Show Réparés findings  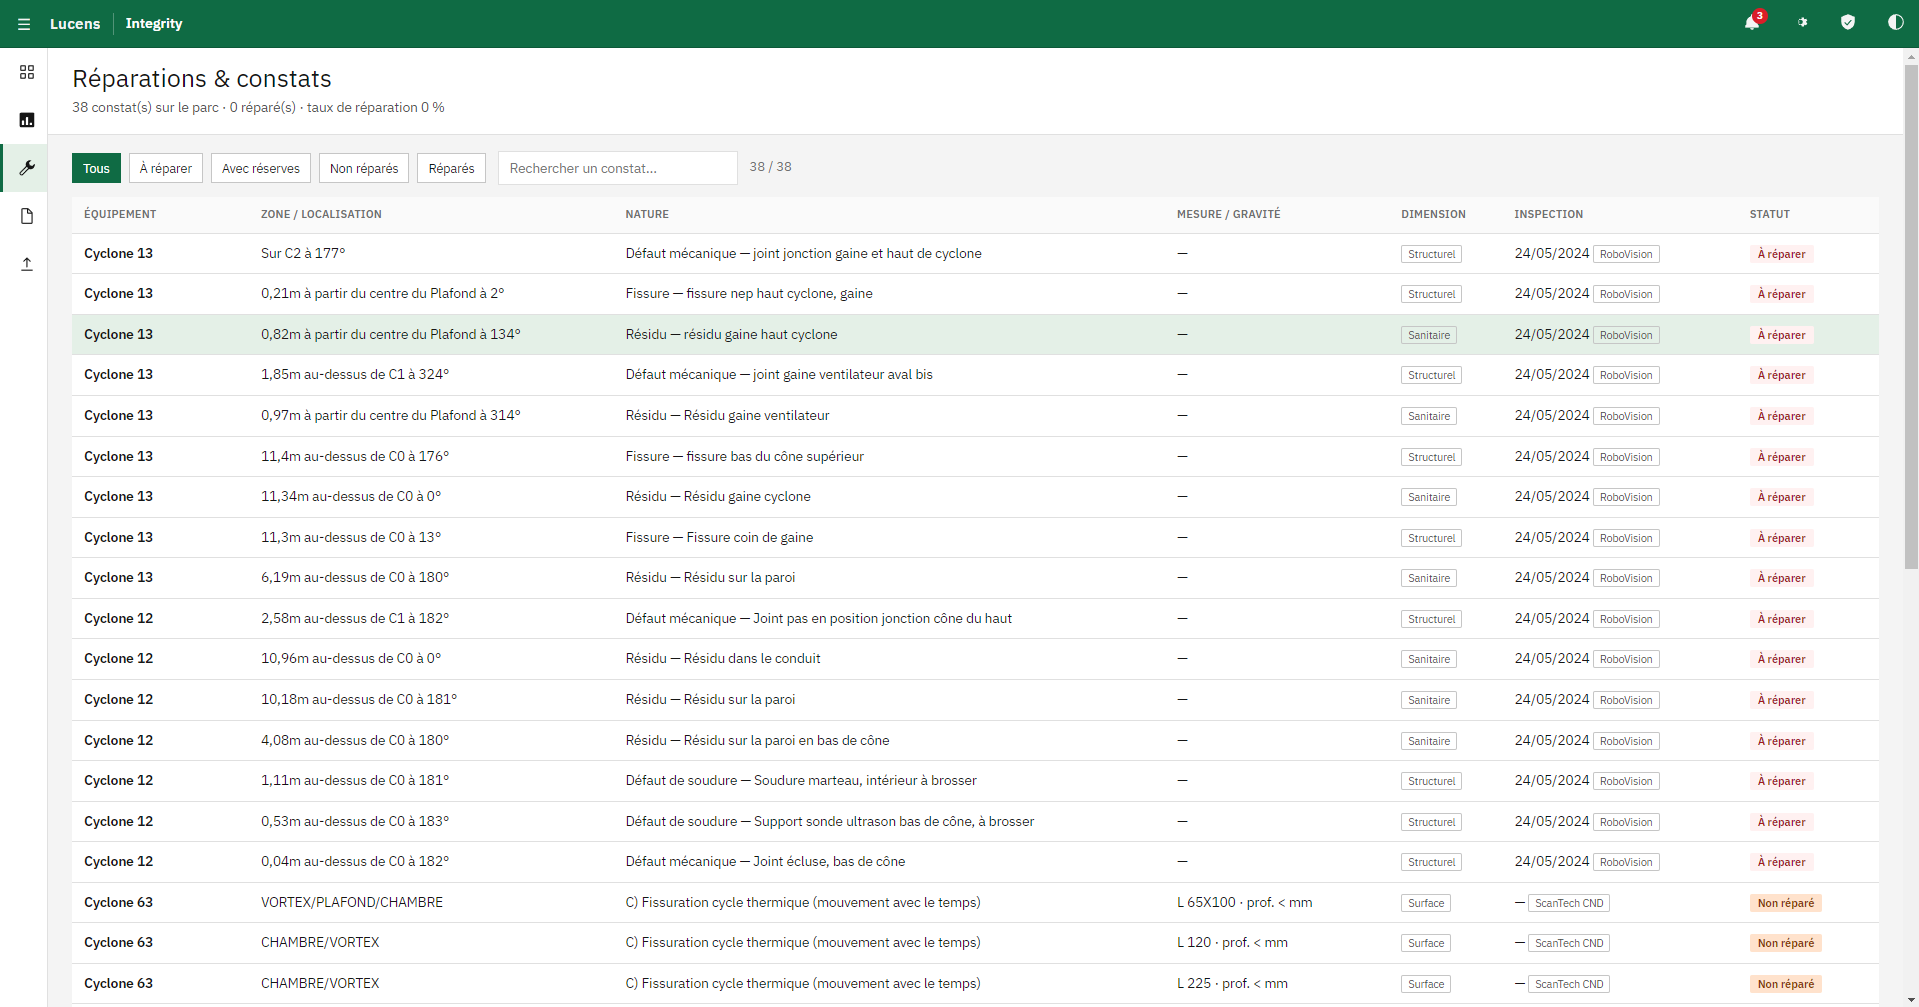pos(451,168)
